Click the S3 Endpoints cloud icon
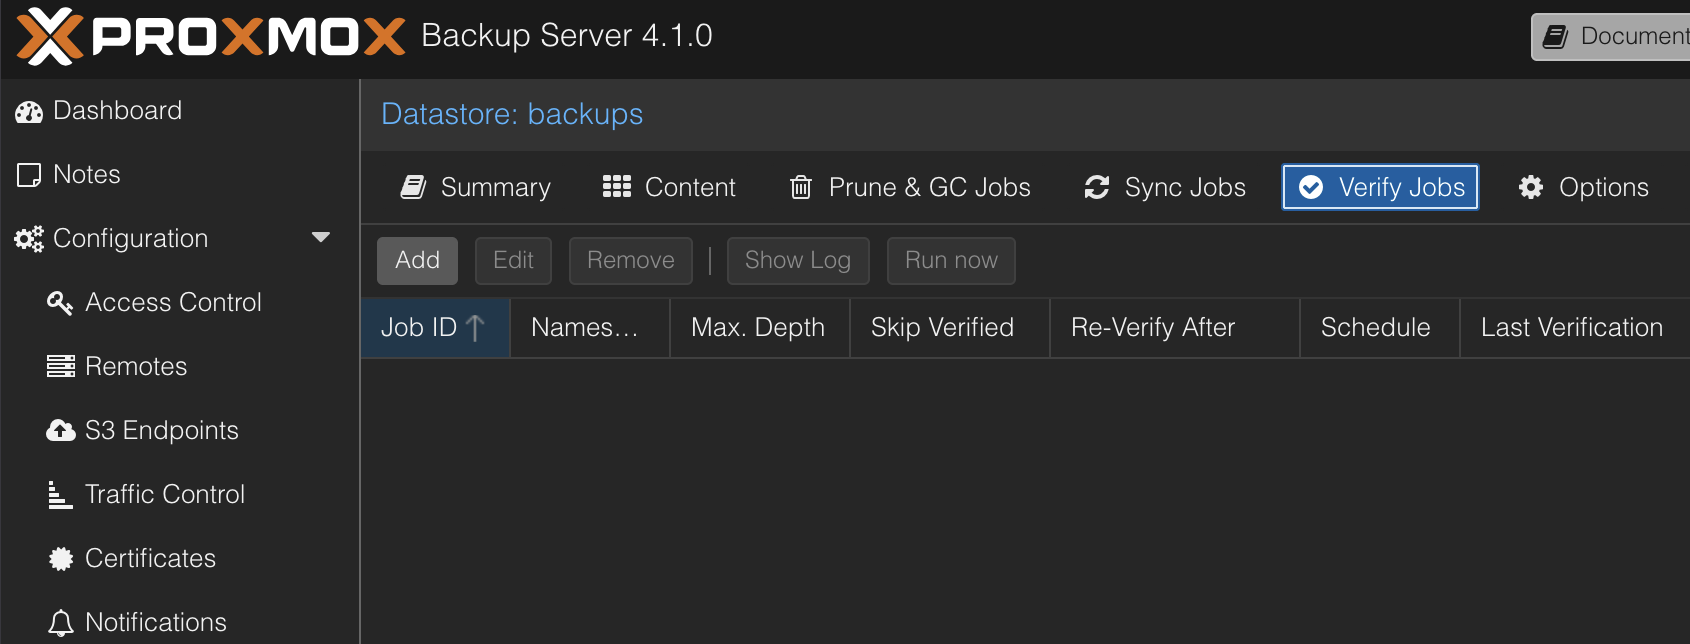 (61, 431)
